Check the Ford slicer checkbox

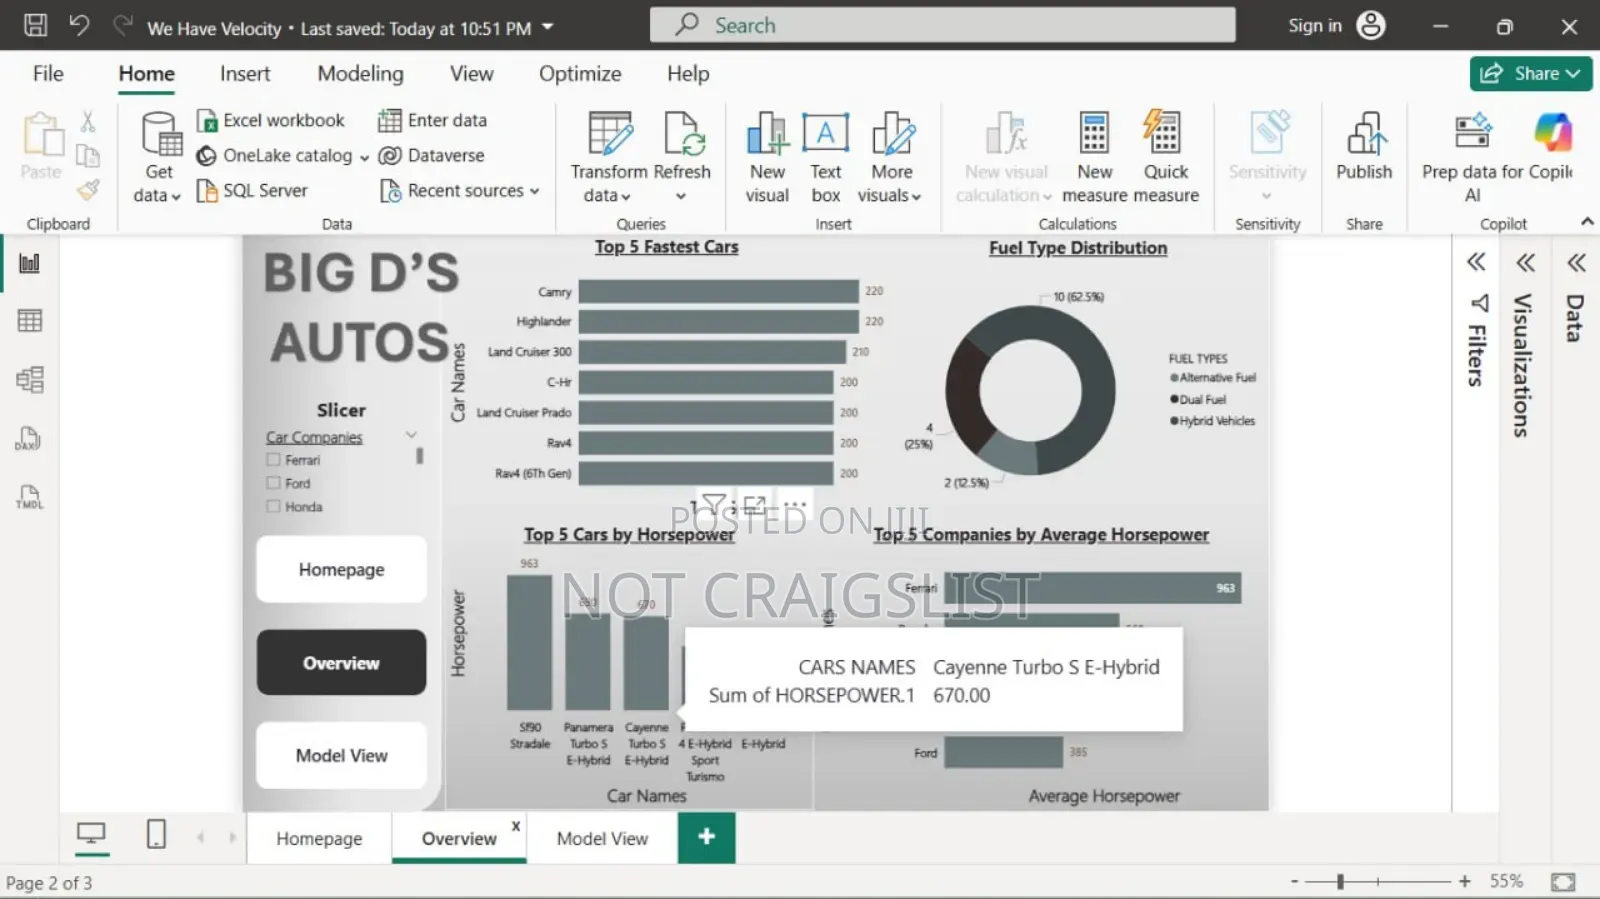tap(273, 483)
